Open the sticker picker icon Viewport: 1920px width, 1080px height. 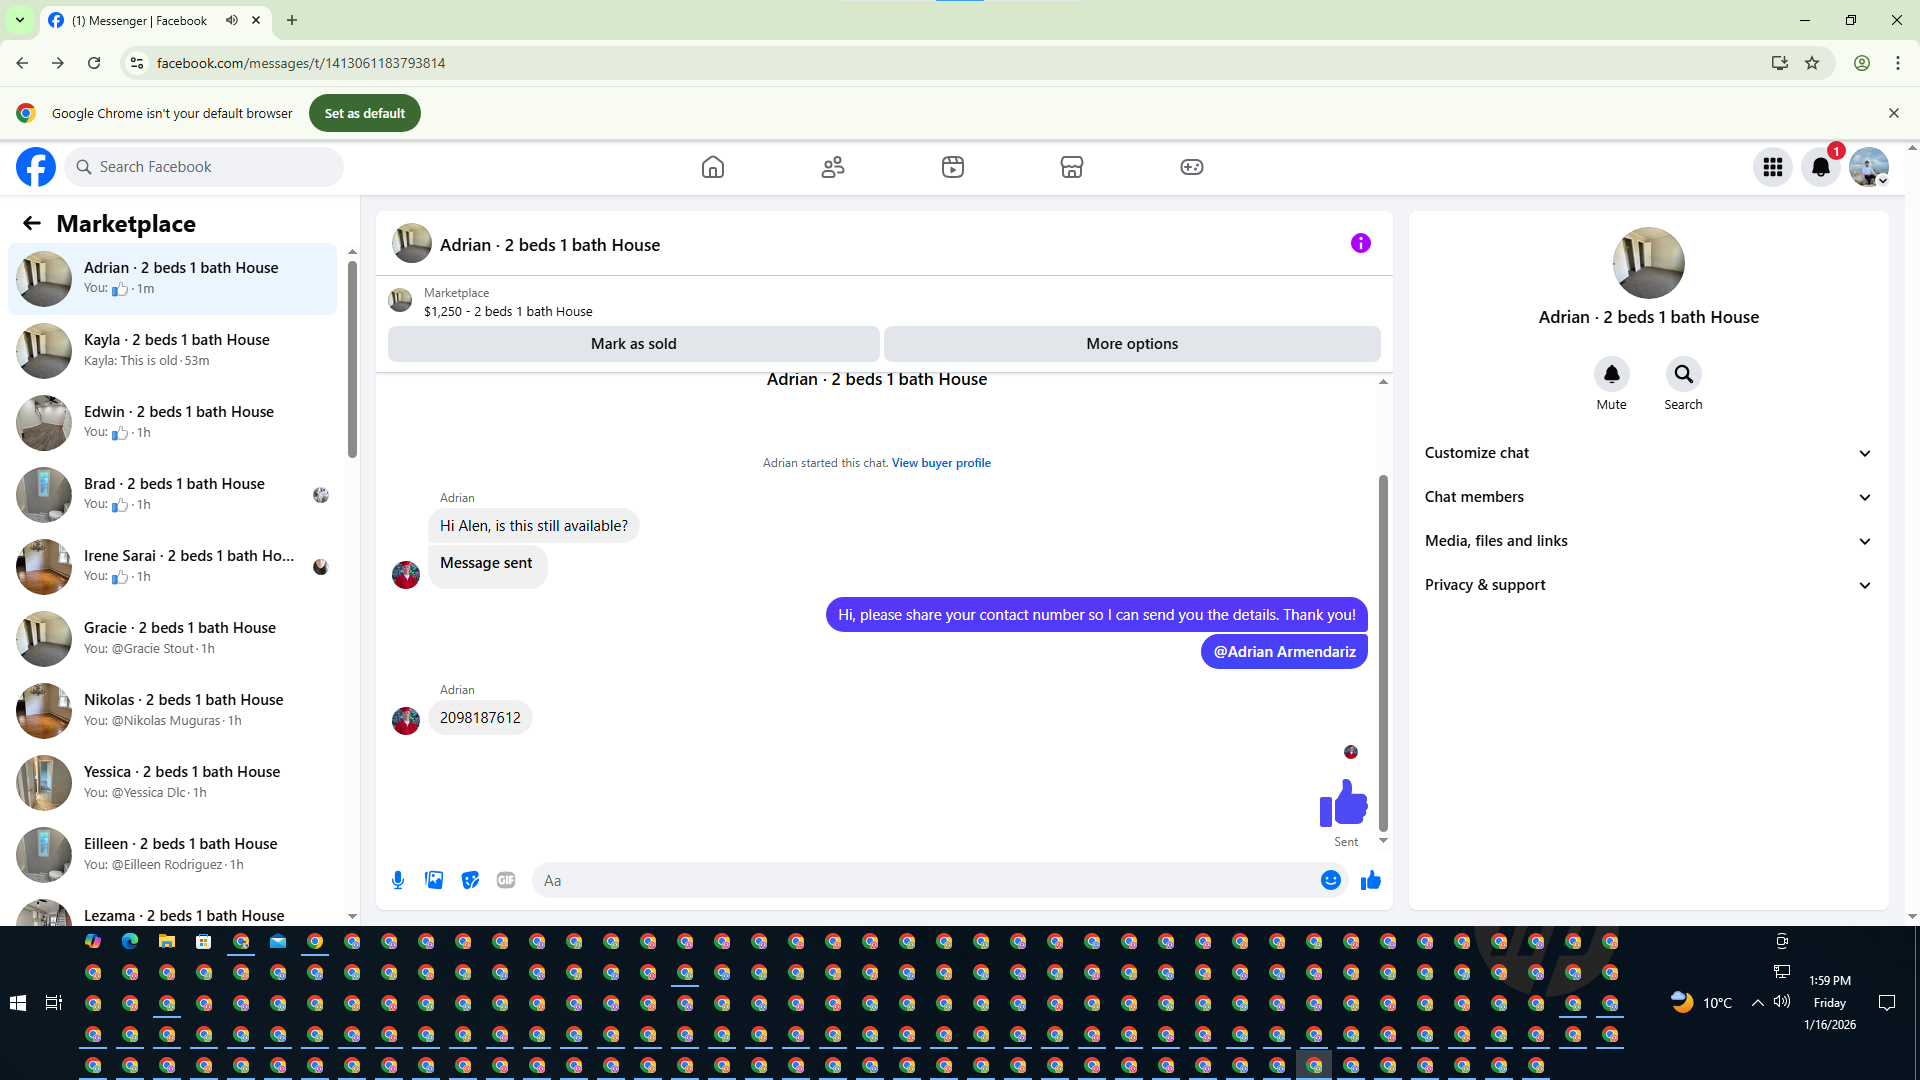click(470, 880)
